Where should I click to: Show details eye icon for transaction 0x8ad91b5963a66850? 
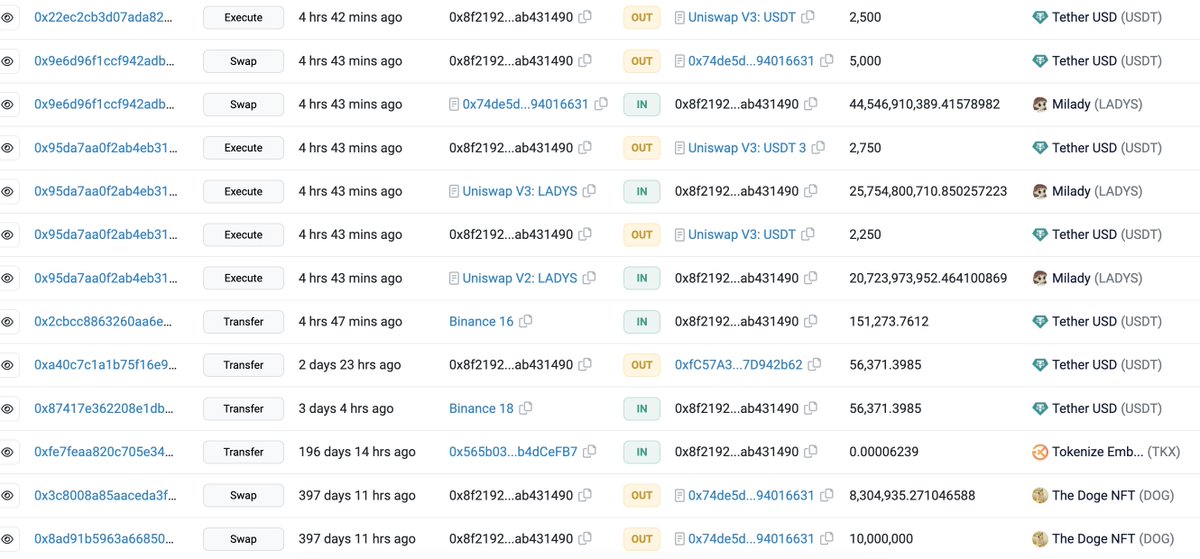click(7, 539)
